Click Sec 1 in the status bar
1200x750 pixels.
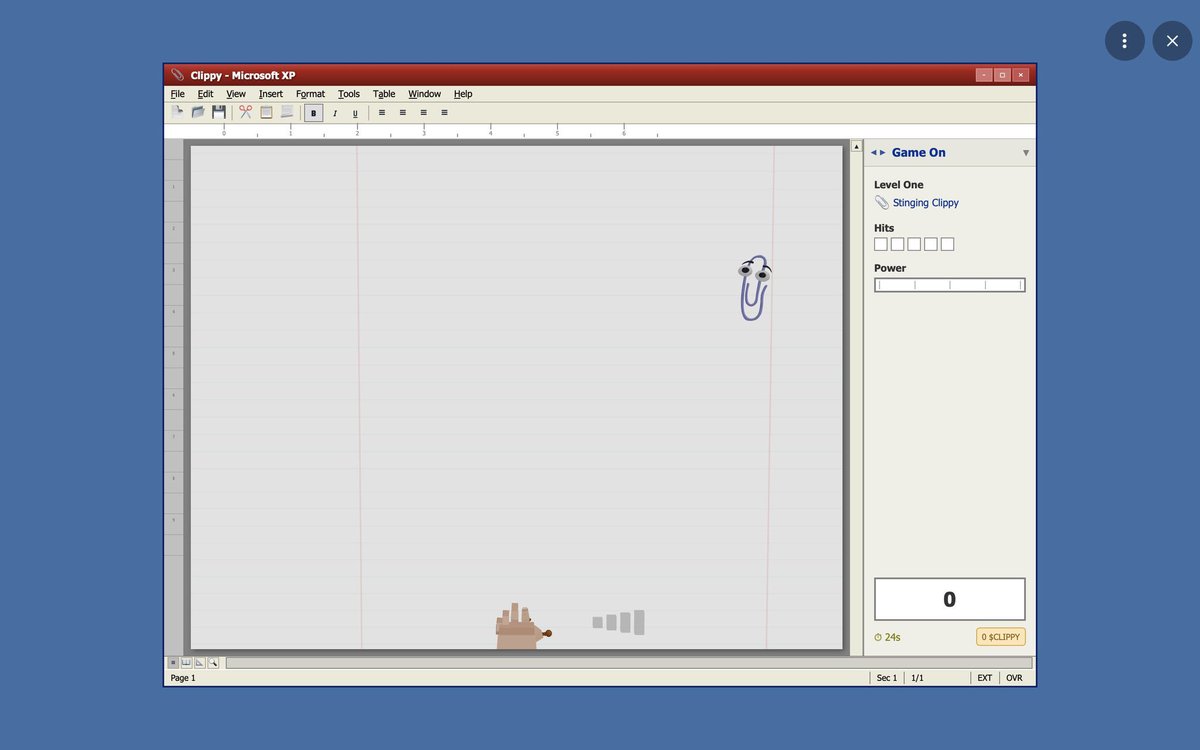(x=887, y=678)
